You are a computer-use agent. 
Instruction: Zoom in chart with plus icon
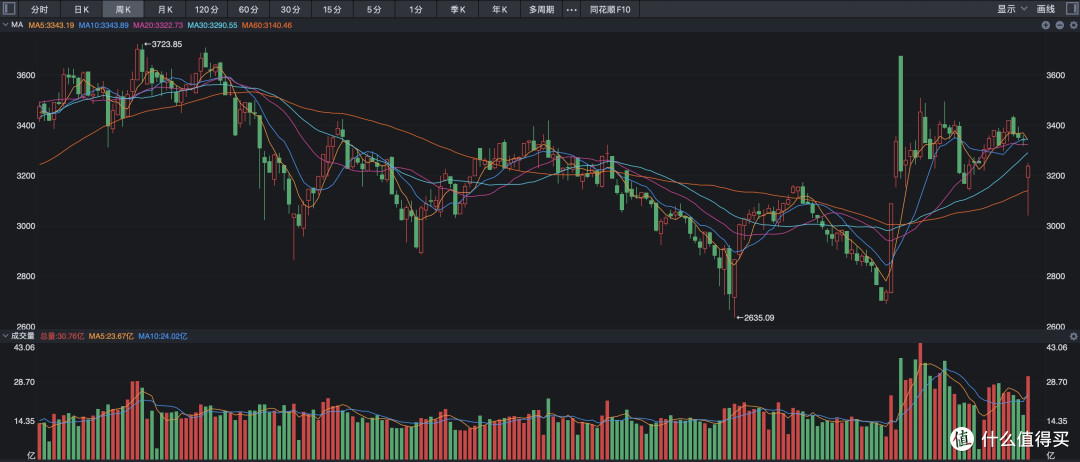[1046, 25]
